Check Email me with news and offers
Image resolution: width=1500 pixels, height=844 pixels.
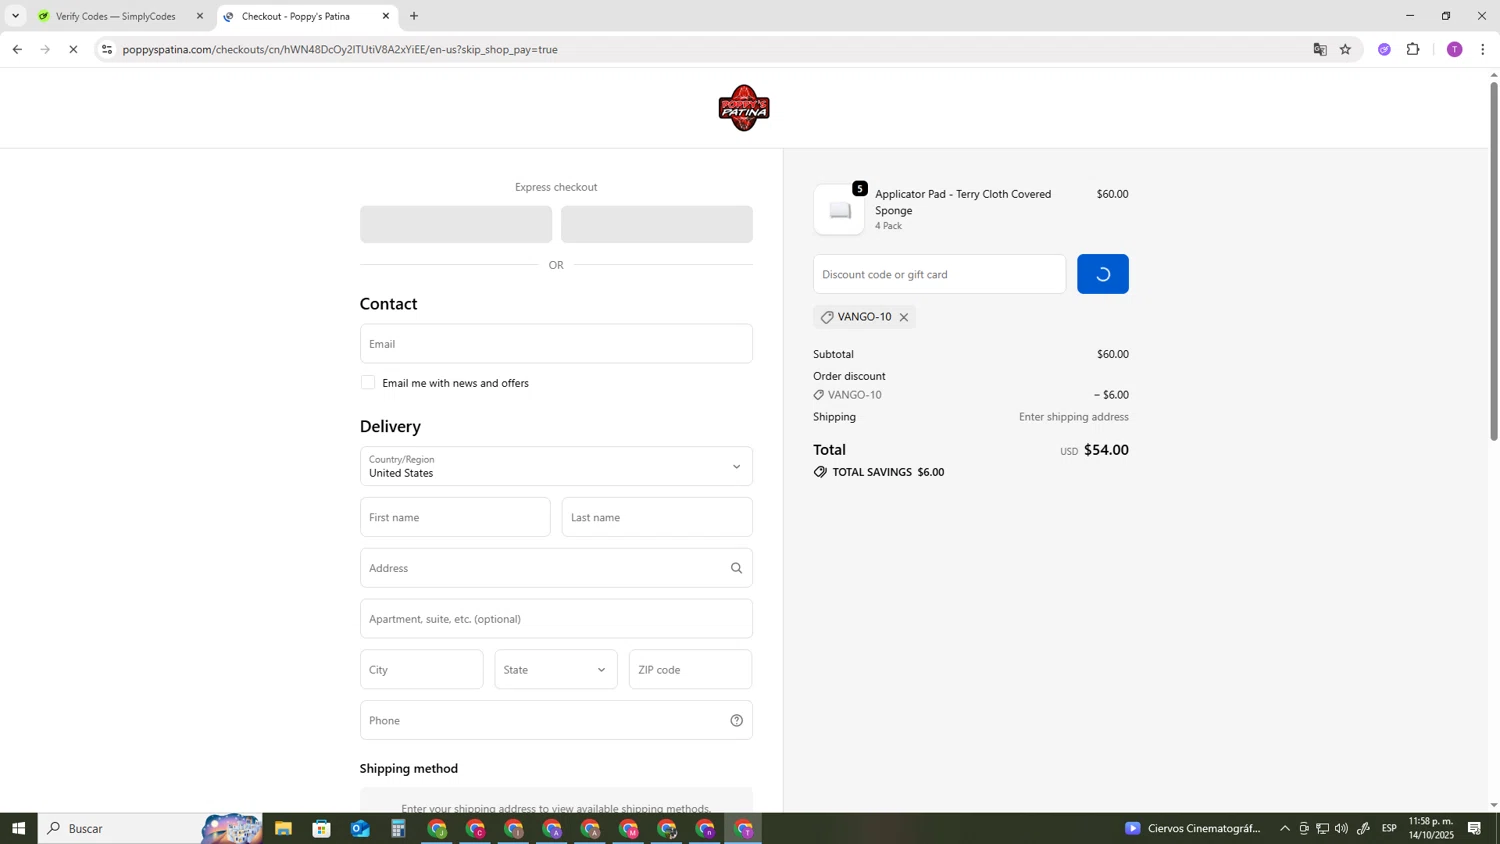point(368,383)
